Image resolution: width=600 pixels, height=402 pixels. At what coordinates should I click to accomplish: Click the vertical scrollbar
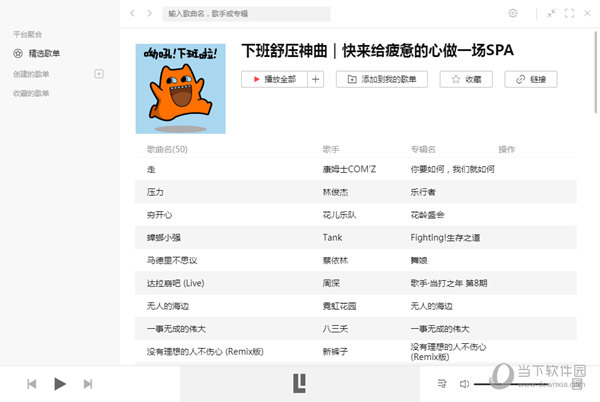click(595, 73)
